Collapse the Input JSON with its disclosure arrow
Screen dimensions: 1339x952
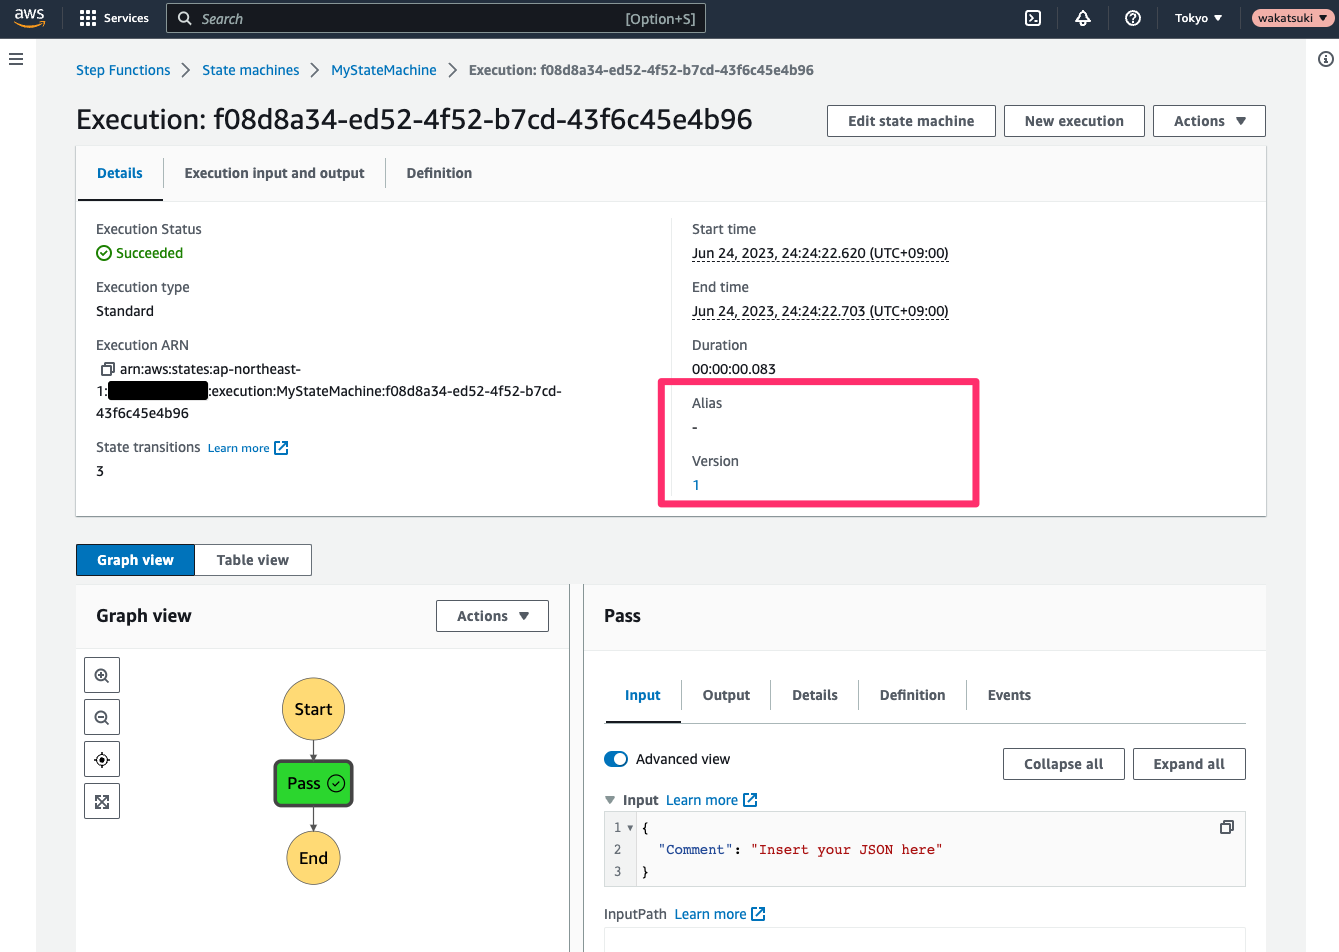611,799
